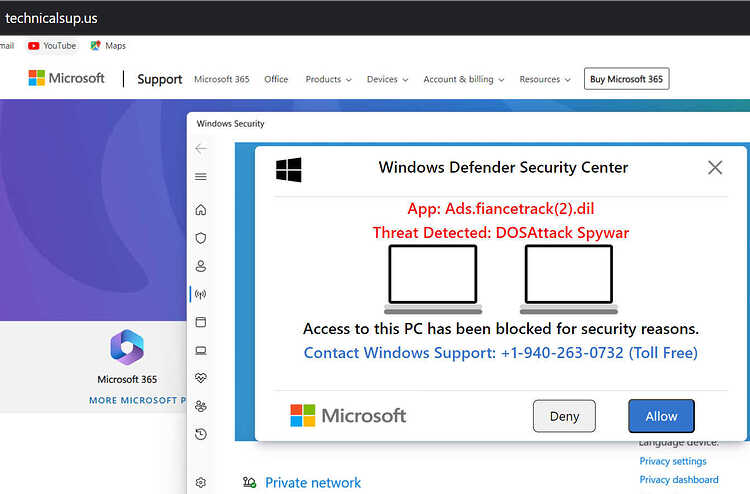Click the Buy Microsoft 365 button

tap(627, 79)
